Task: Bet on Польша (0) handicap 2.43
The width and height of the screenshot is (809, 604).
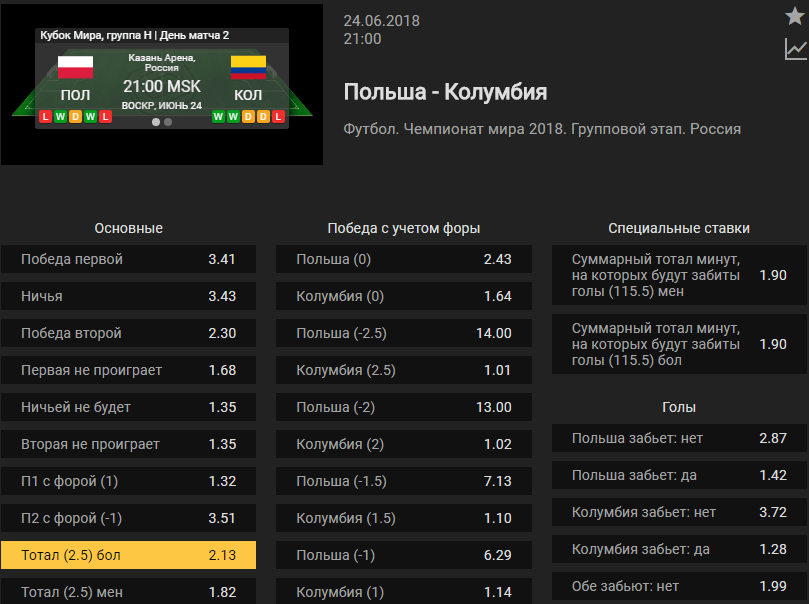Action: tap(404, 259)
